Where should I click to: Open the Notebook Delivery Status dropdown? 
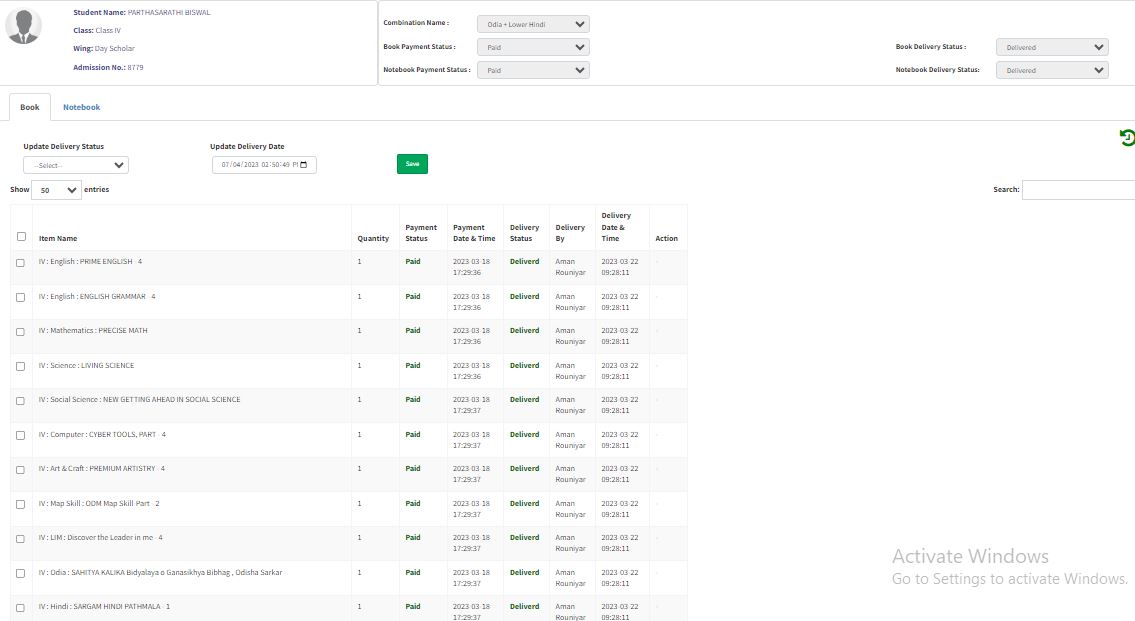1052,70
